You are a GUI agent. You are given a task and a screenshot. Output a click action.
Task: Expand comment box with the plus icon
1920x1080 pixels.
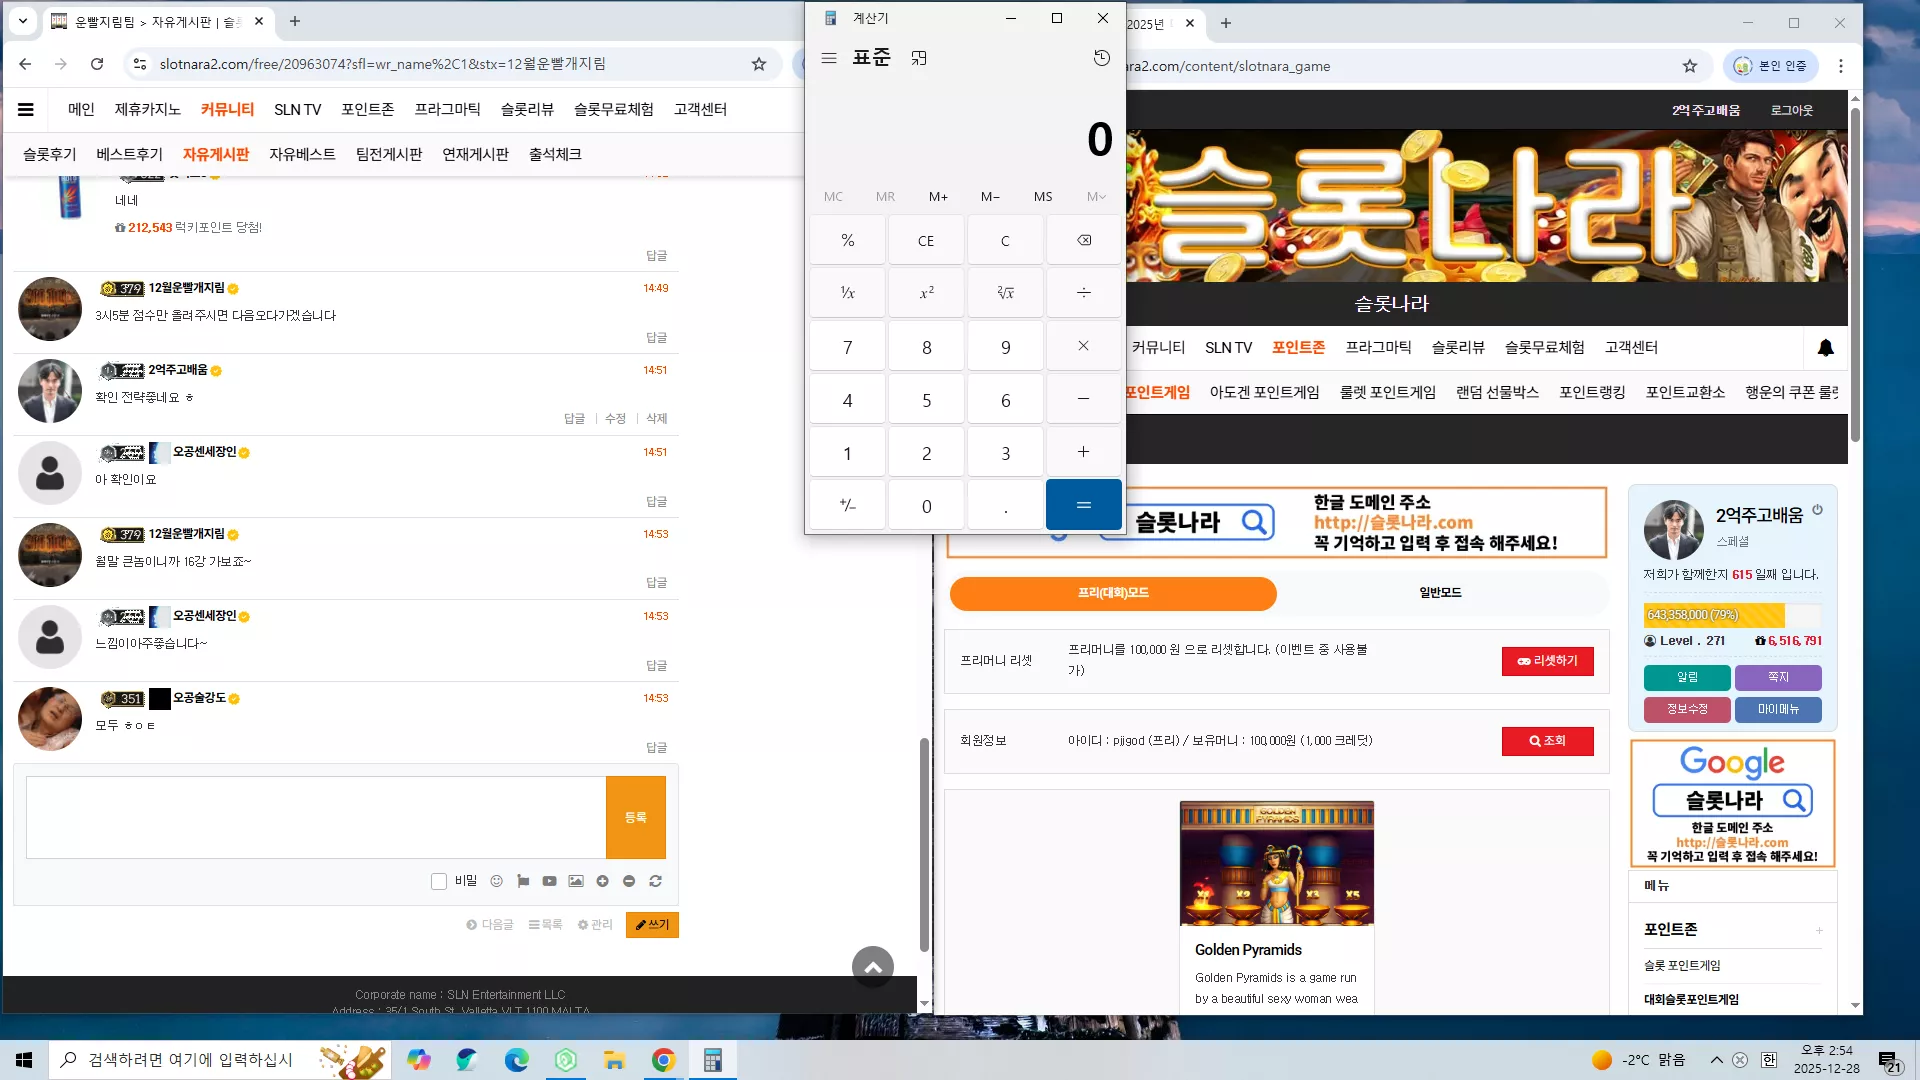(602, 881)
